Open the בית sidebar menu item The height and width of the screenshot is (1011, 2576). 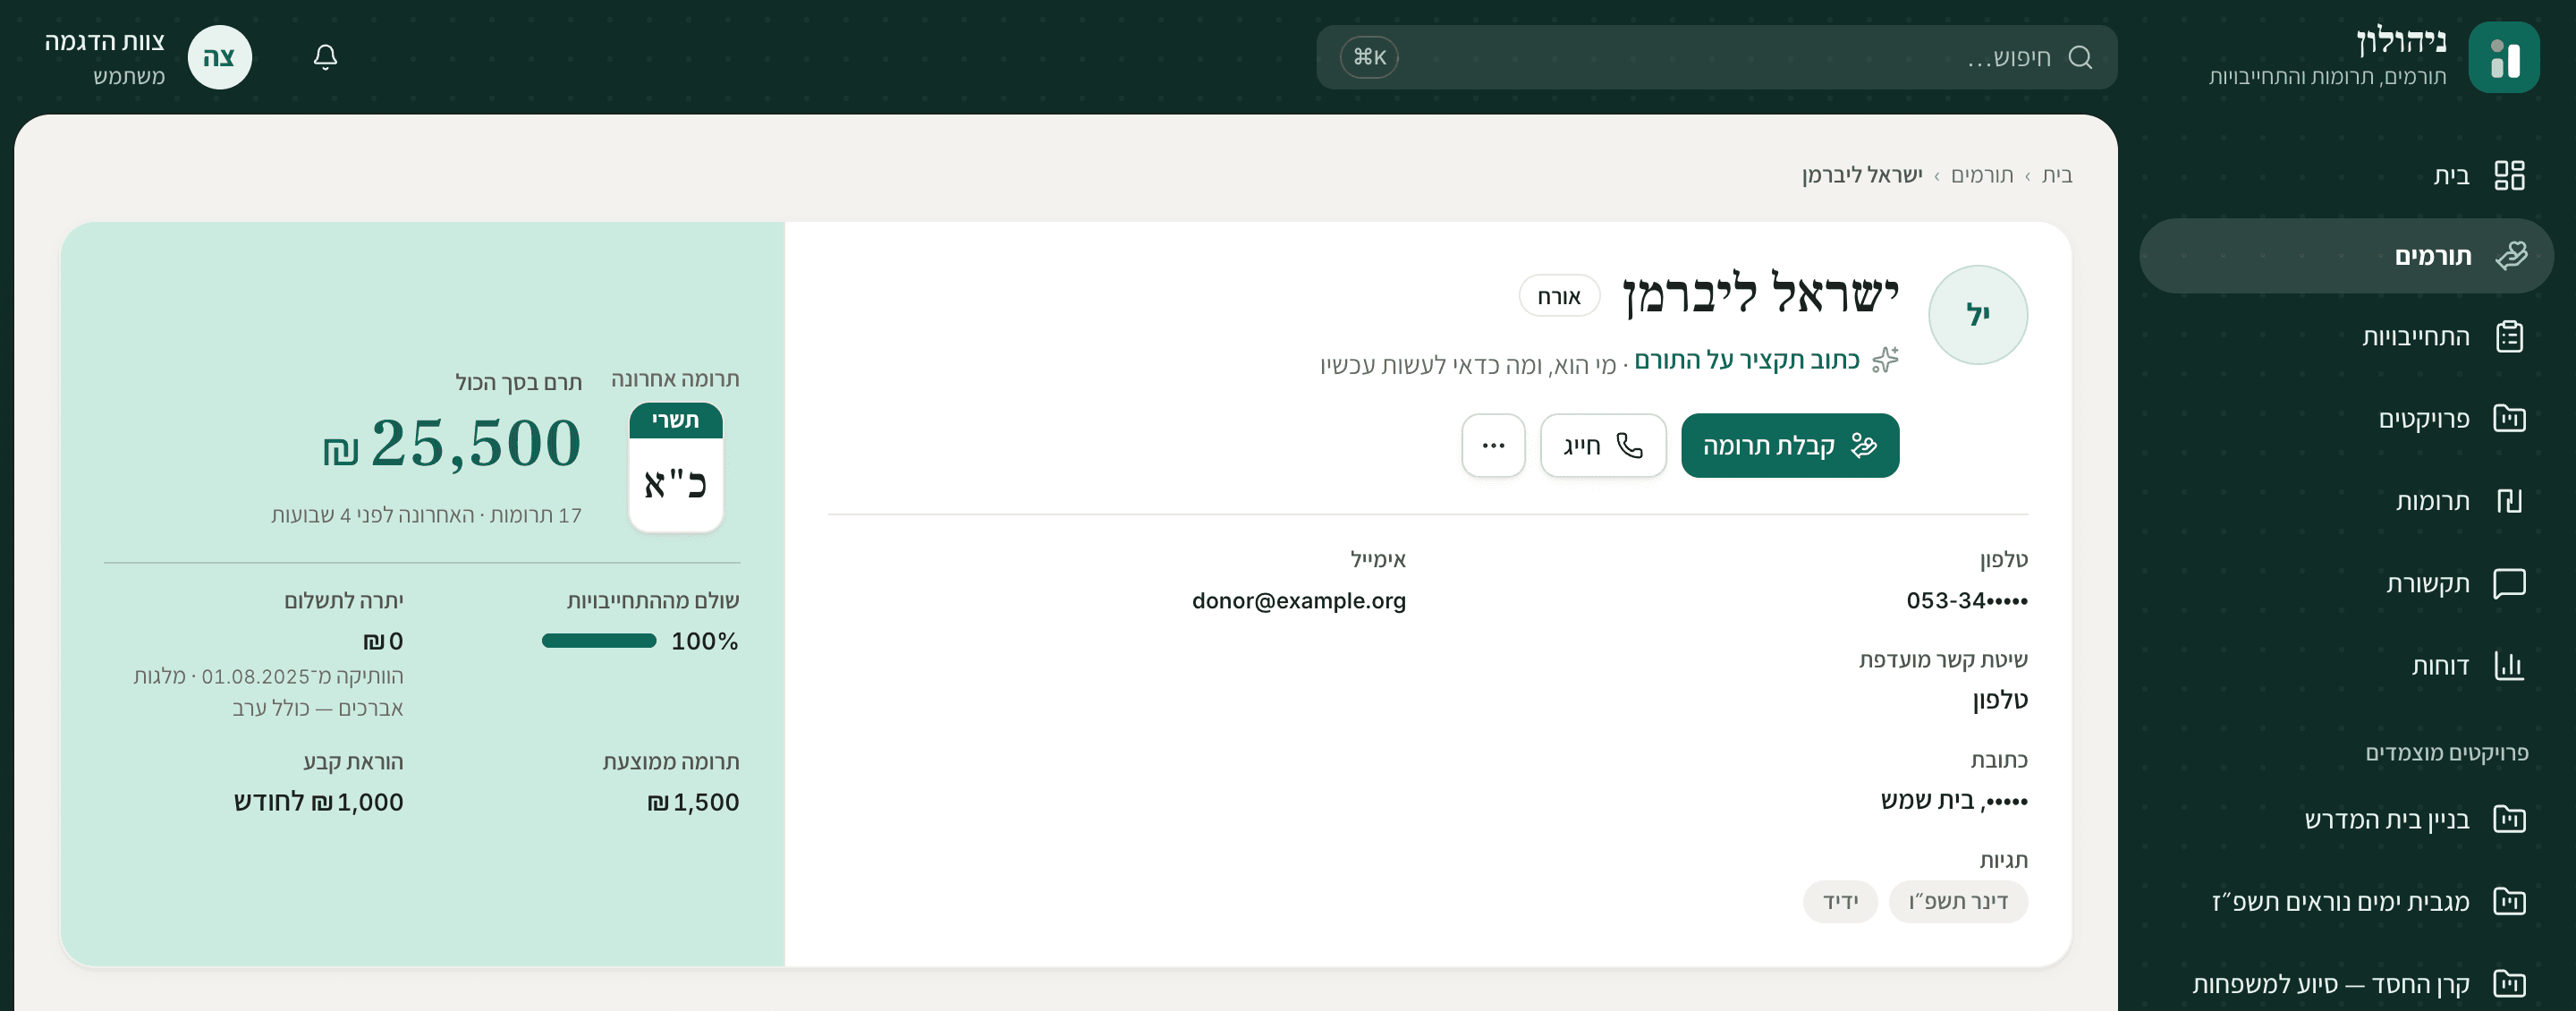[2346, 175]
